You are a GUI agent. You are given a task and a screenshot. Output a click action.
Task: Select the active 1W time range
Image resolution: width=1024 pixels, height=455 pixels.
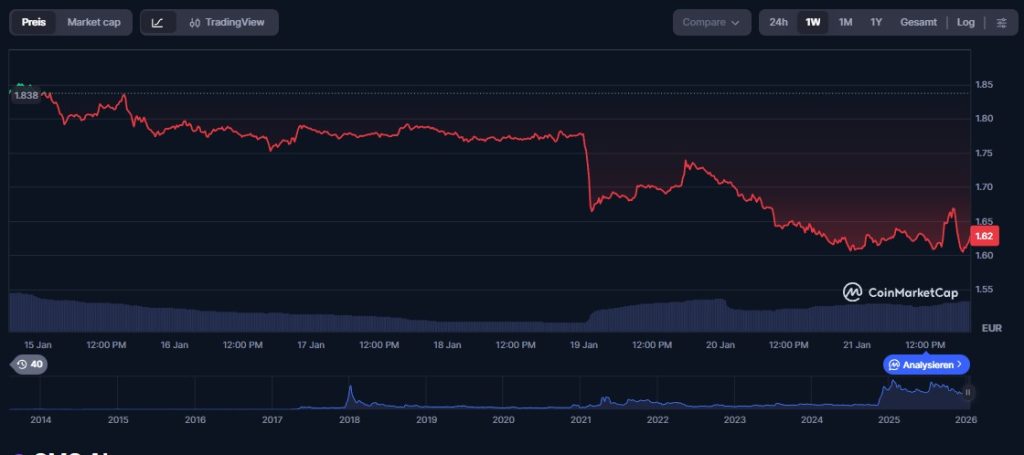813,22
